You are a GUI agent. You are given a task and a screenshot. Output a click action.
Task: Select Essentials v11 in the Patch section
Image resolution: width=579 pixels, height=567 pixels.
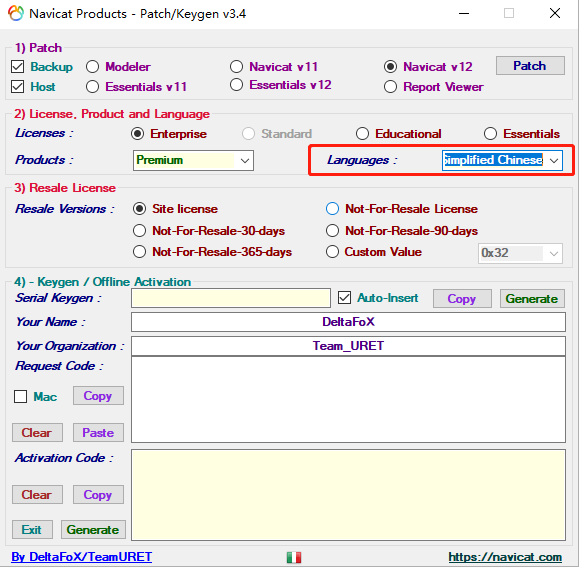[x=92, y=87]
